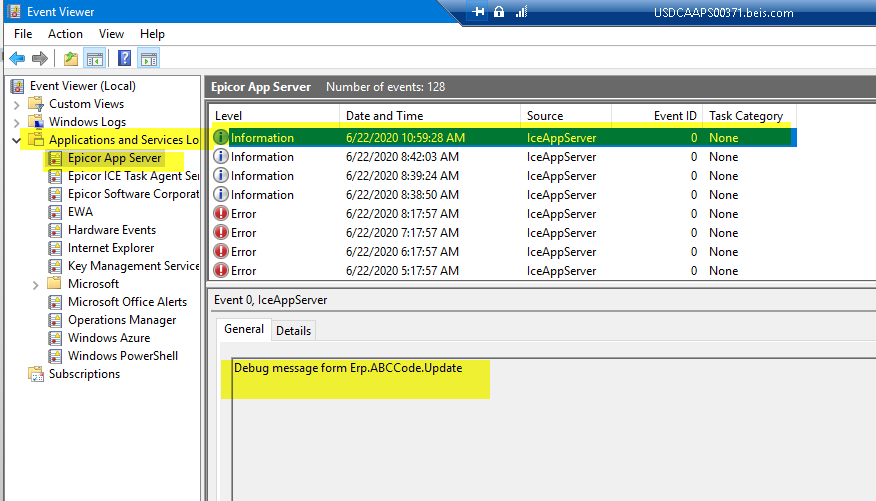Click the Epicor App Server log icon

tap(55, 158)
